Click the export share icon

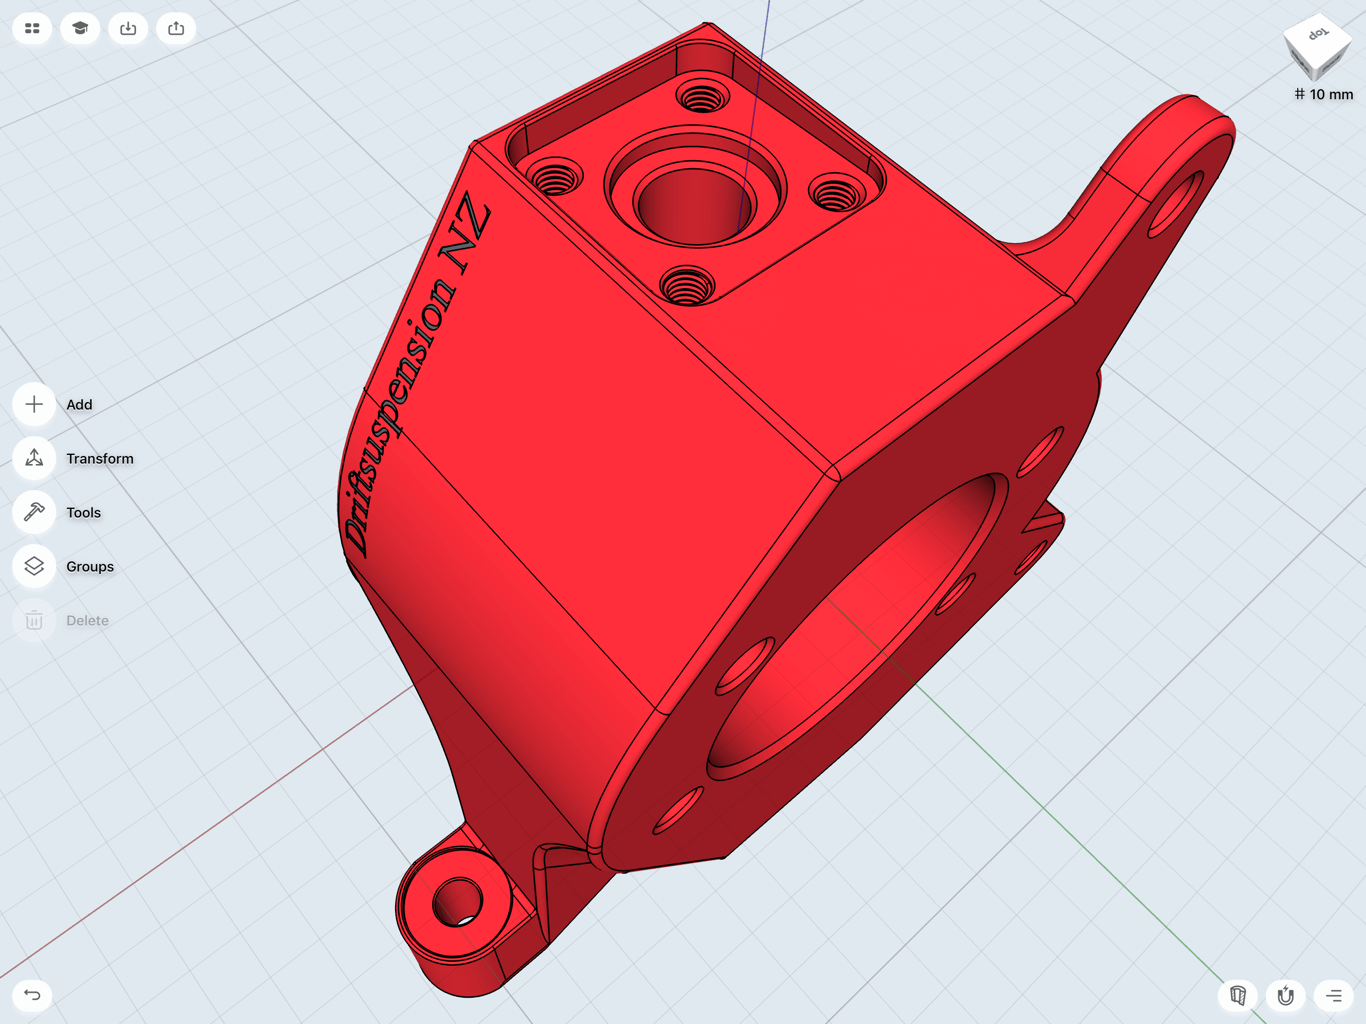click(176, 28)
